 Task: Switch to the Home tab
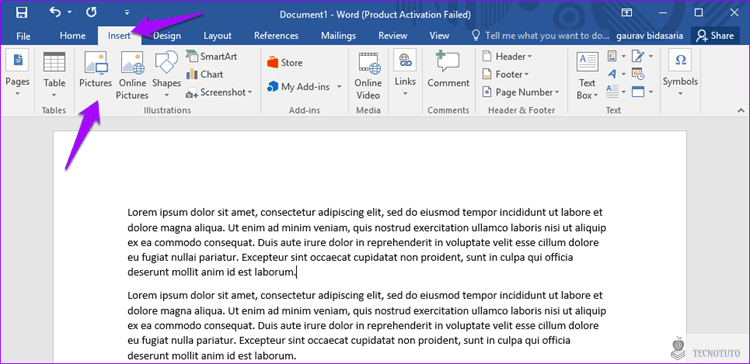pyautogui.click(x=73, y=36)
